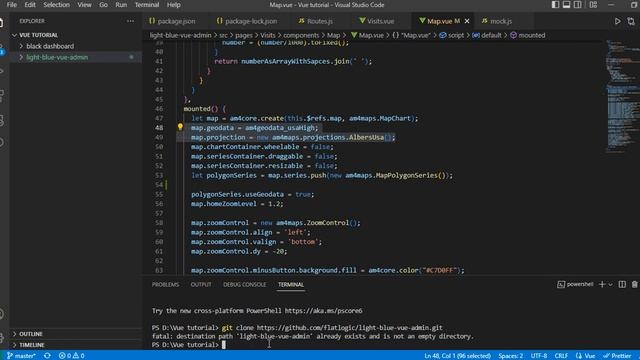Open the Help menu

click(173, 5)
